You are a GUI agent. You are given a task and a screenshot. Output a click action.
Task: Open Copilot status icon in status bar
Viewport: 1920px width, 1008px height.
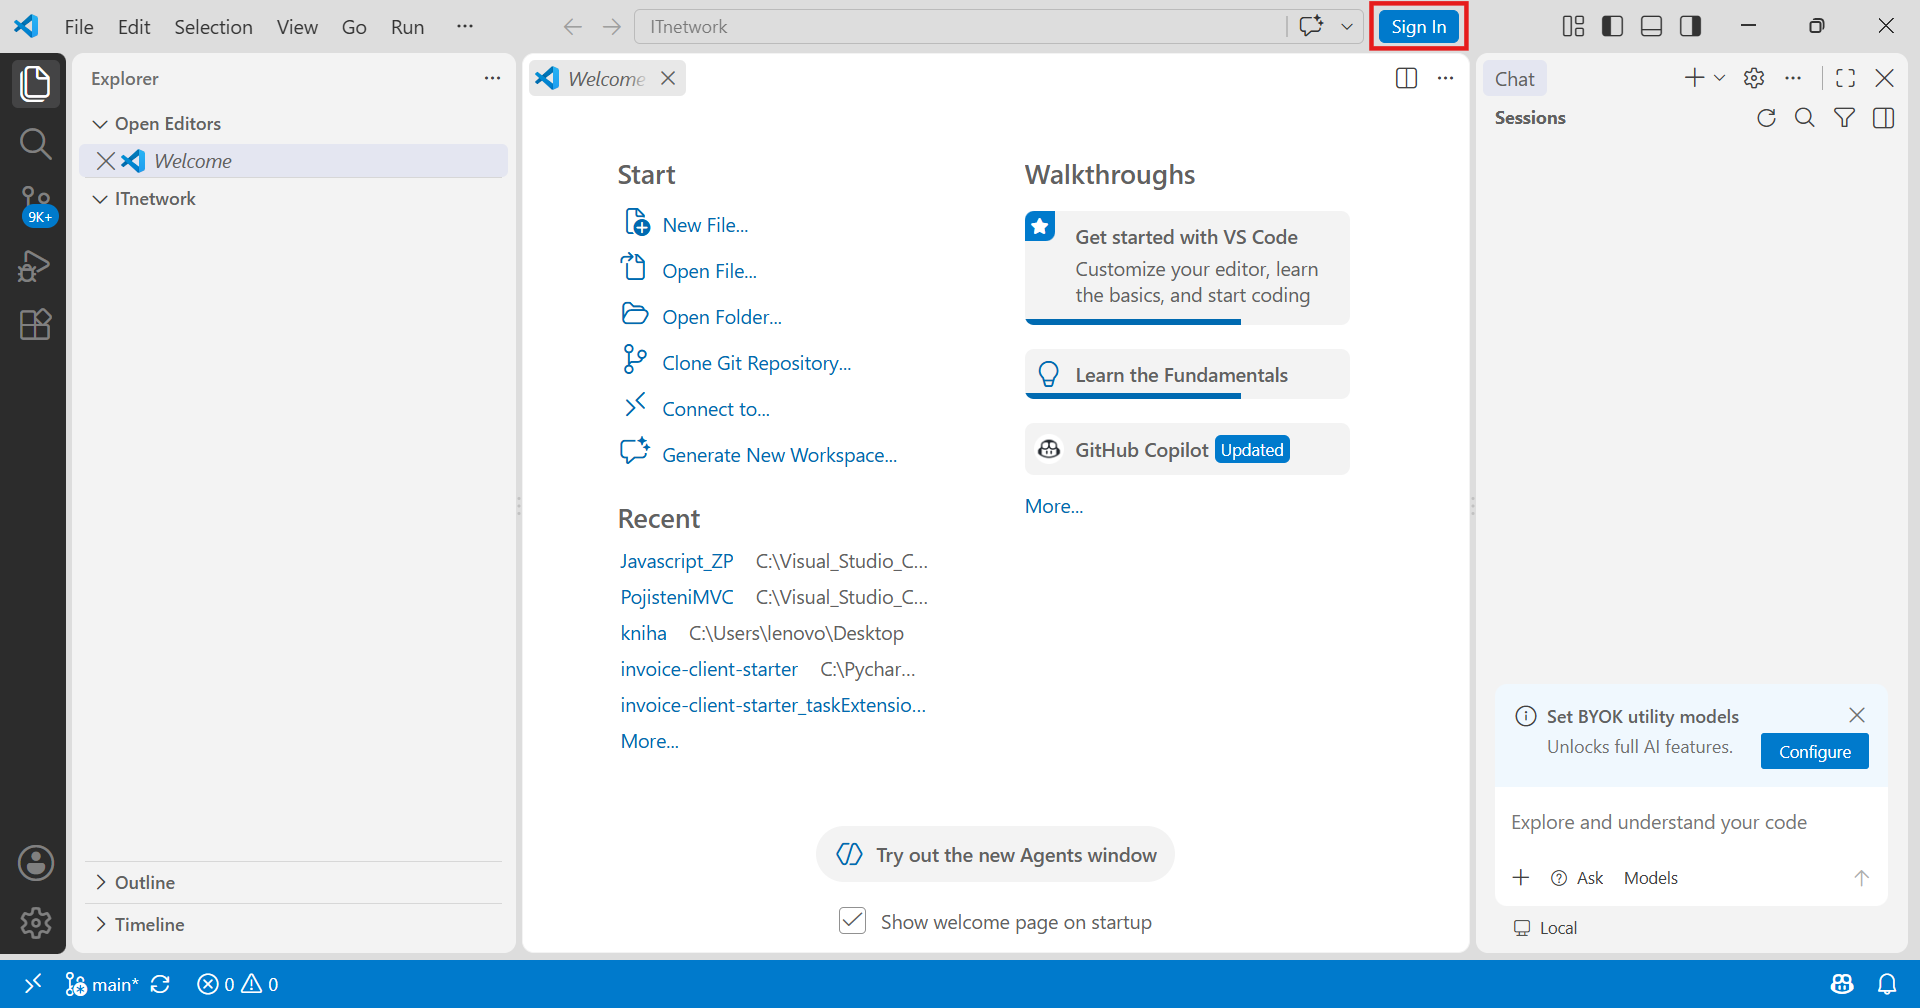point(1842,984)
